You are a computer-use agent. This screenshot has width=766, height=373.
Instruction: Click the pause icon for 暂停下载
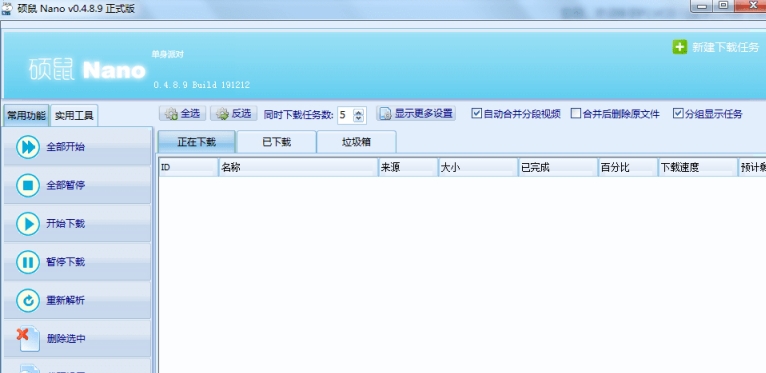tap(28, 262)
